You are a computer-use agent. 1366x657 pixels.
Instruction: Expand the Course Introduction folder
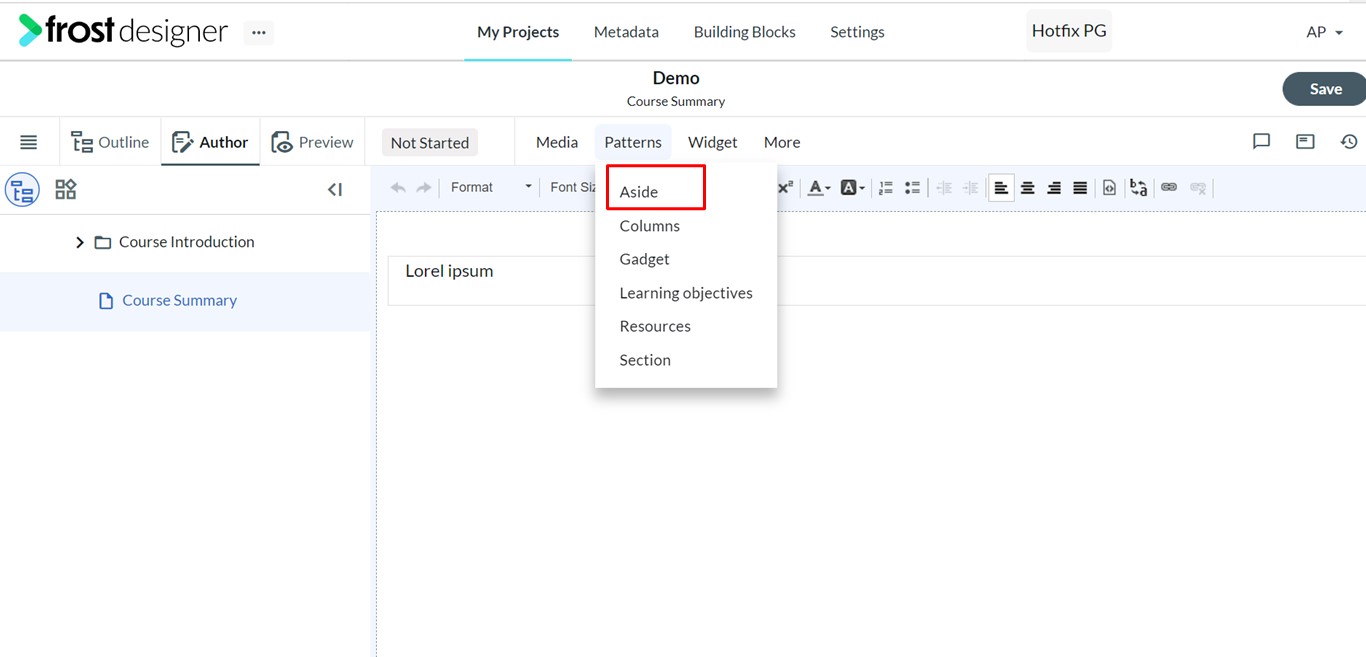click(80, 242)
